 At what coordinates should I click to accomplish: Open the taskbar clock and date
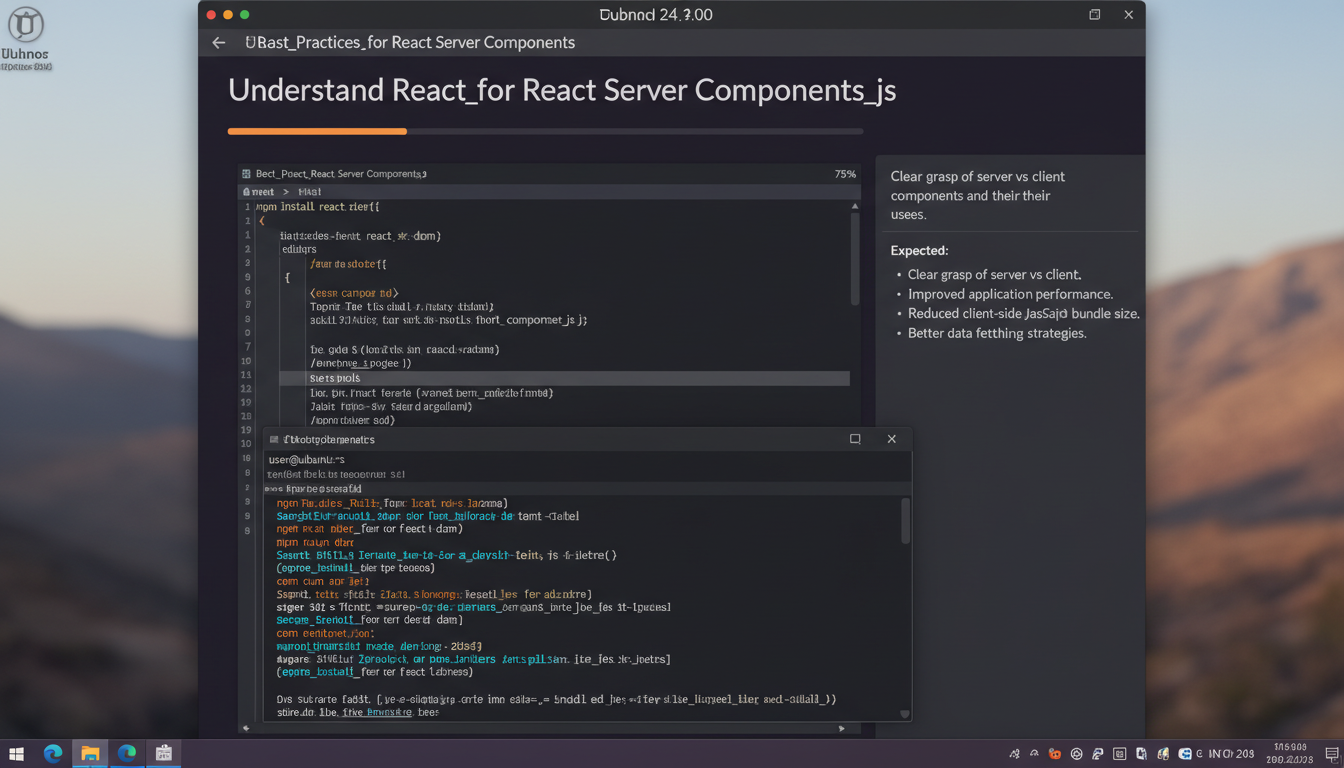coord(1289,754)
